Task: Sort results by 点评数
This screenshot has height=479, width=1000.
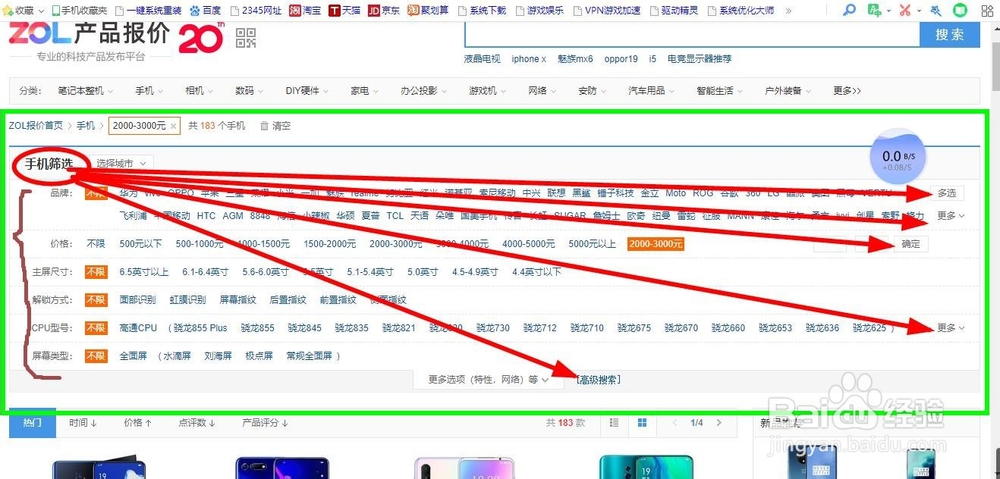Action: click(196, 423)
